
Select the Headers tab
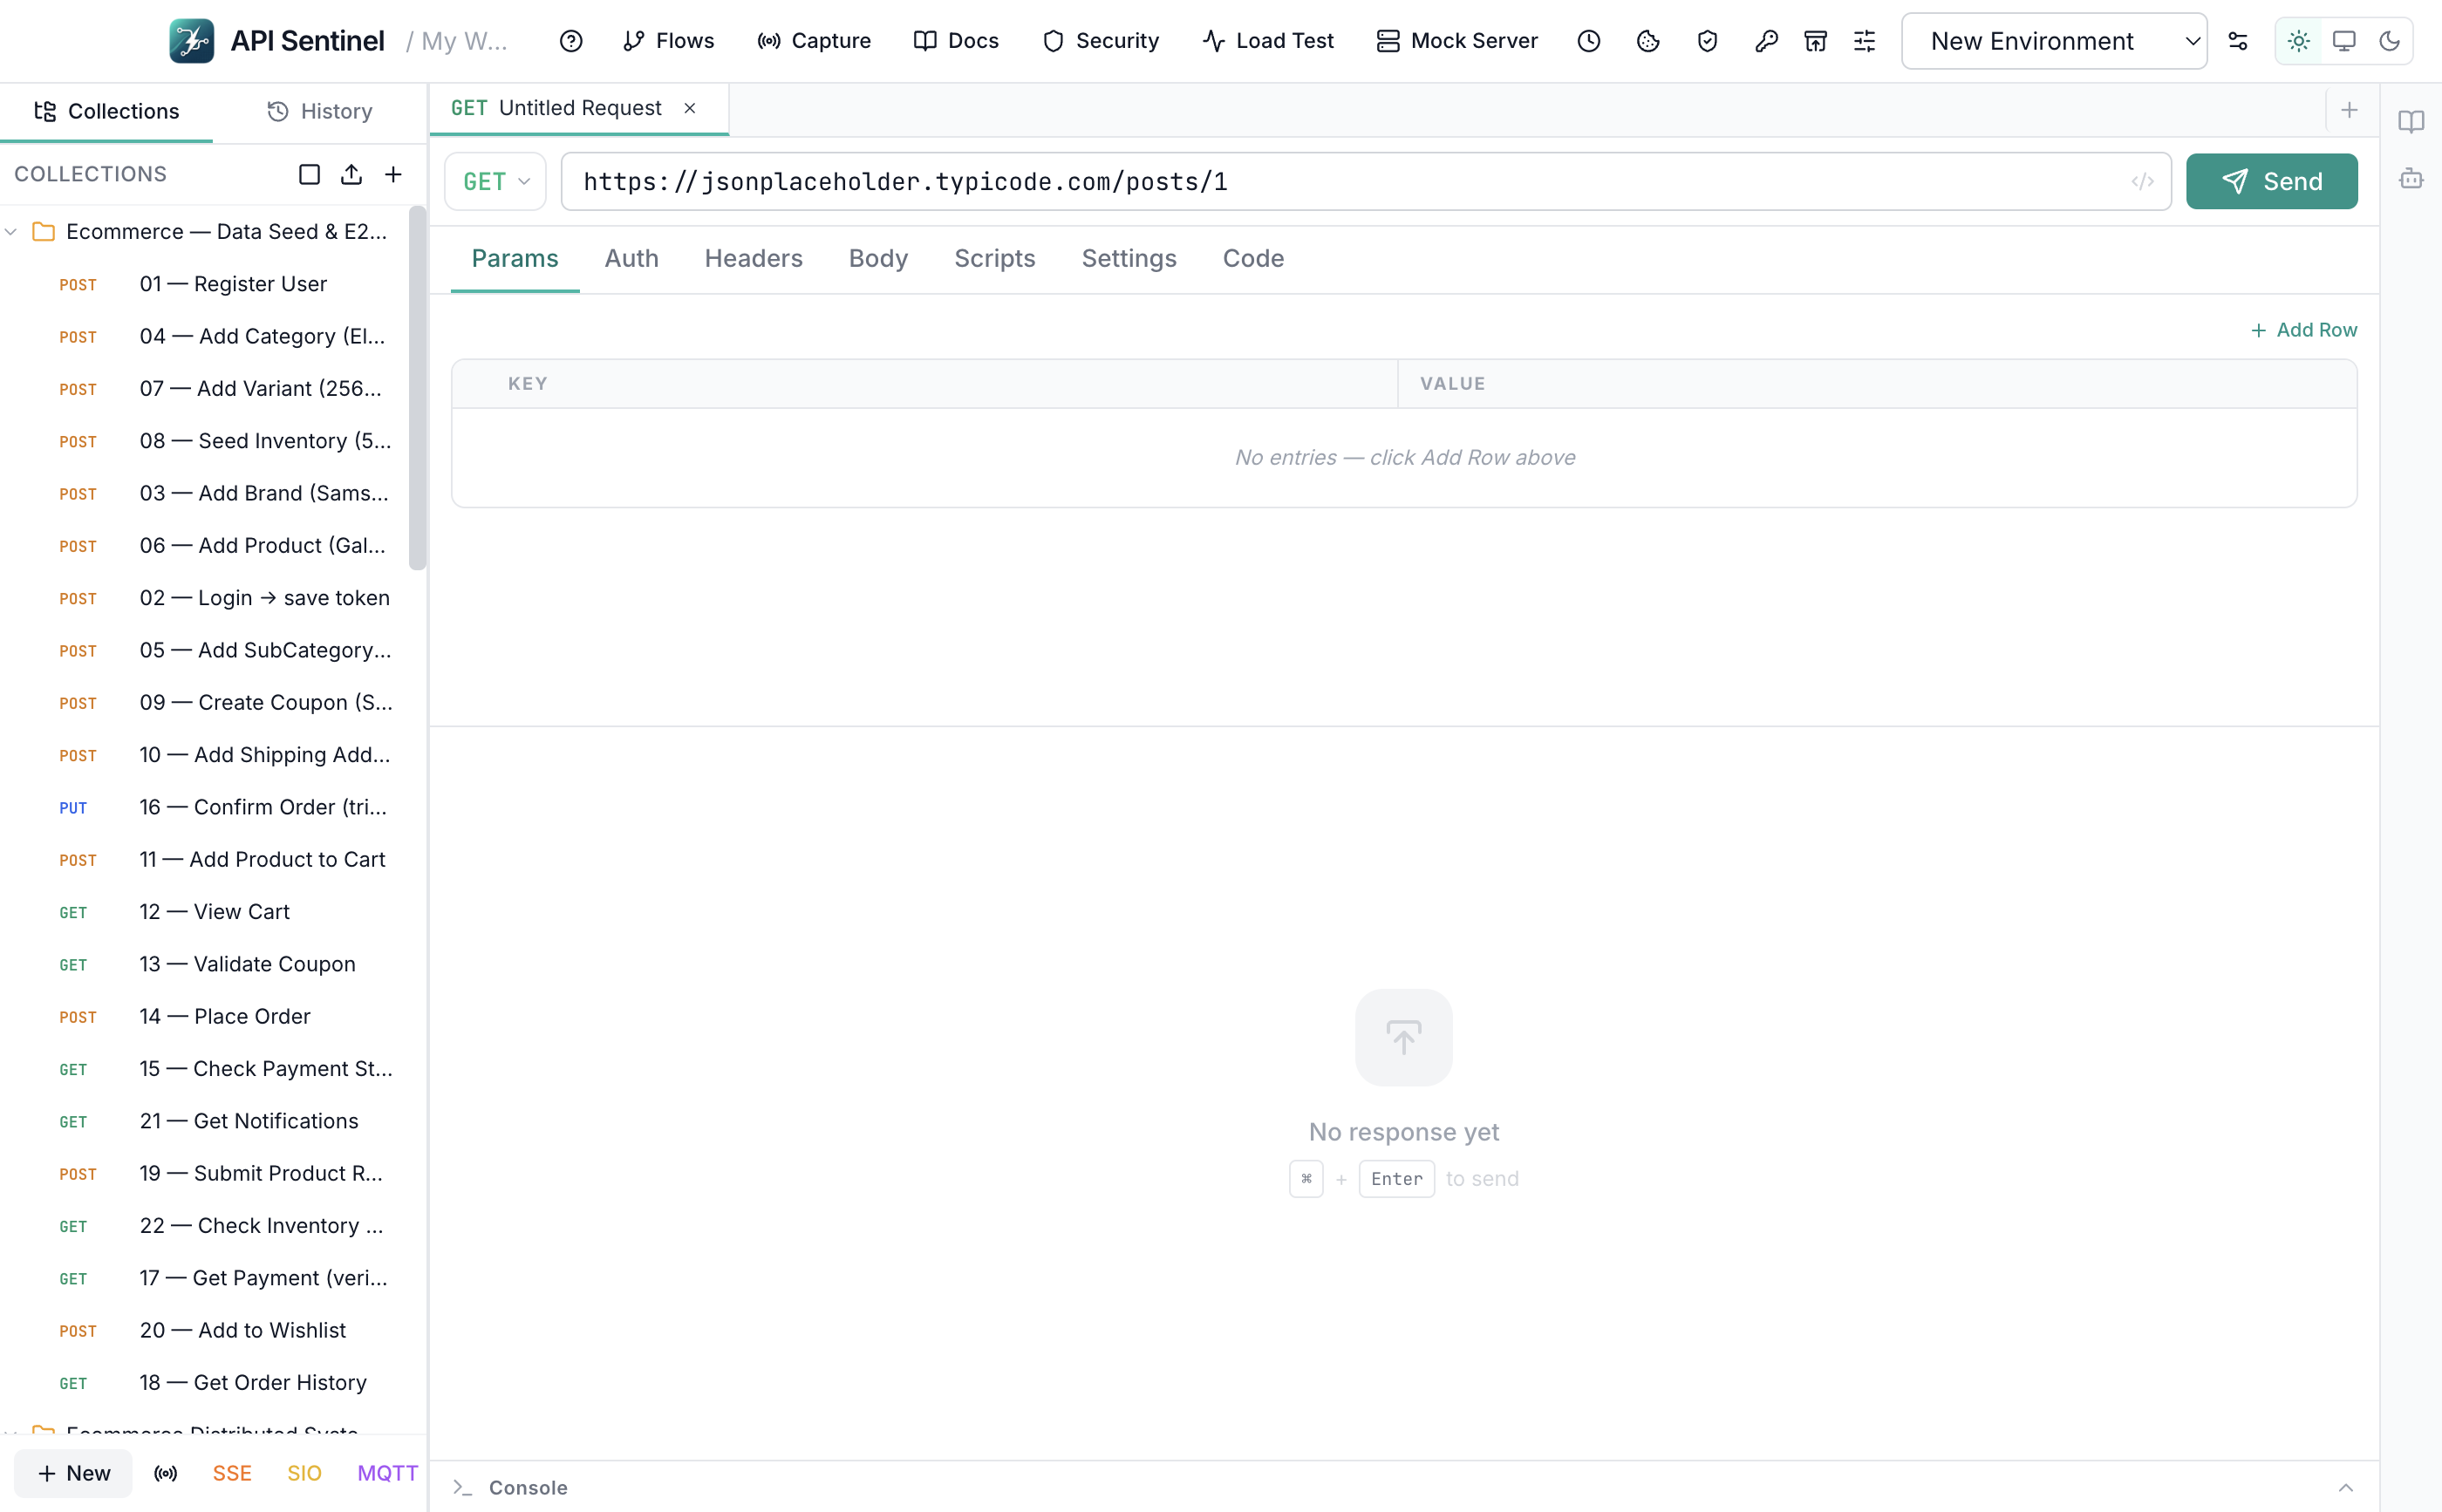pos(754,258)
